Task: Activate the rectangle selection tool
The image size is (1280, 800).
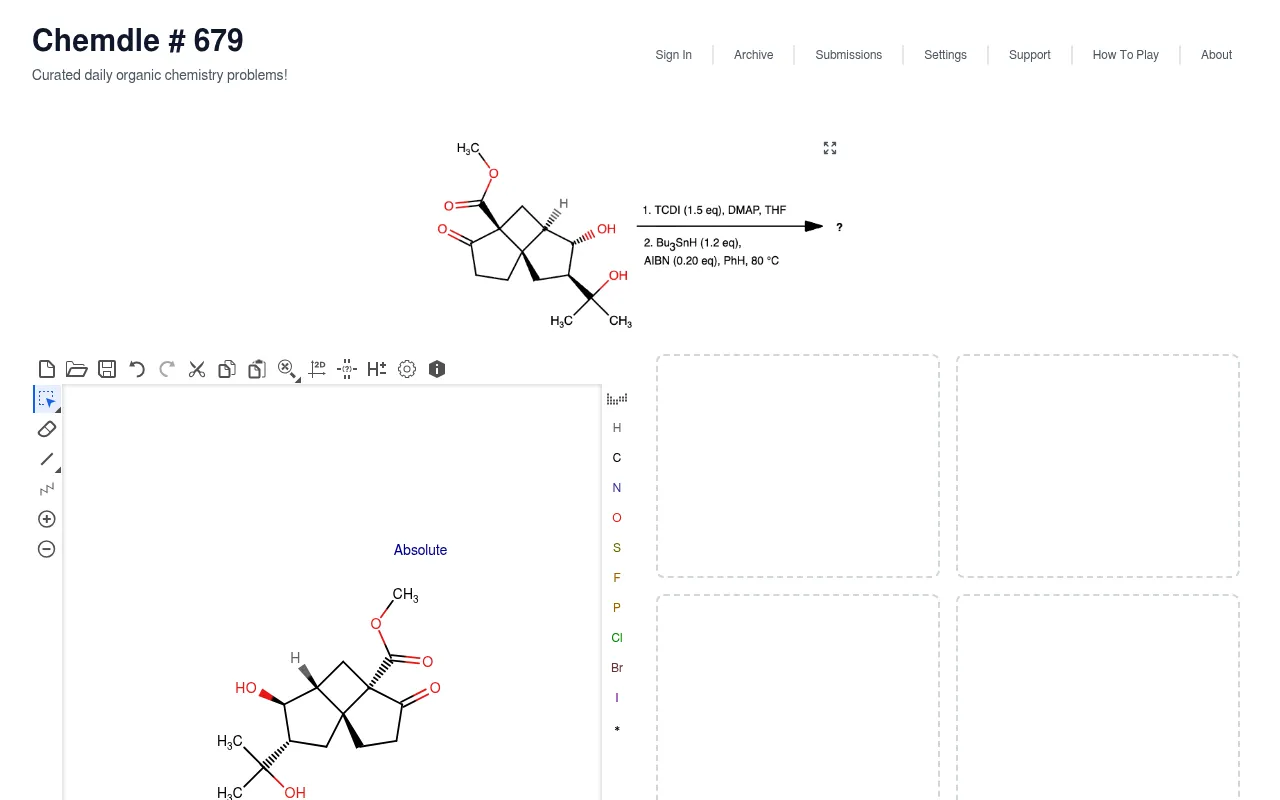Action: (x=47, y=399)
